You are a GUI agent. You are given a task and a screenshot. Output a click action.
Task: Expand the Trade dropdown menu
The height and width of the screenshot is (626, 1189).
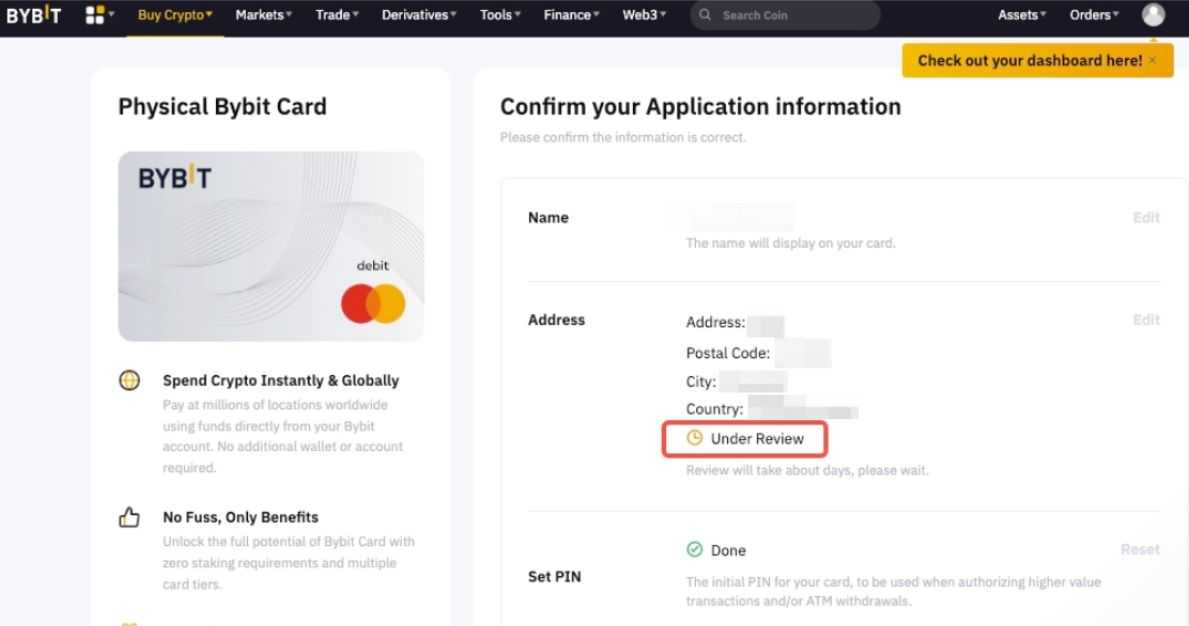point(337,14)
